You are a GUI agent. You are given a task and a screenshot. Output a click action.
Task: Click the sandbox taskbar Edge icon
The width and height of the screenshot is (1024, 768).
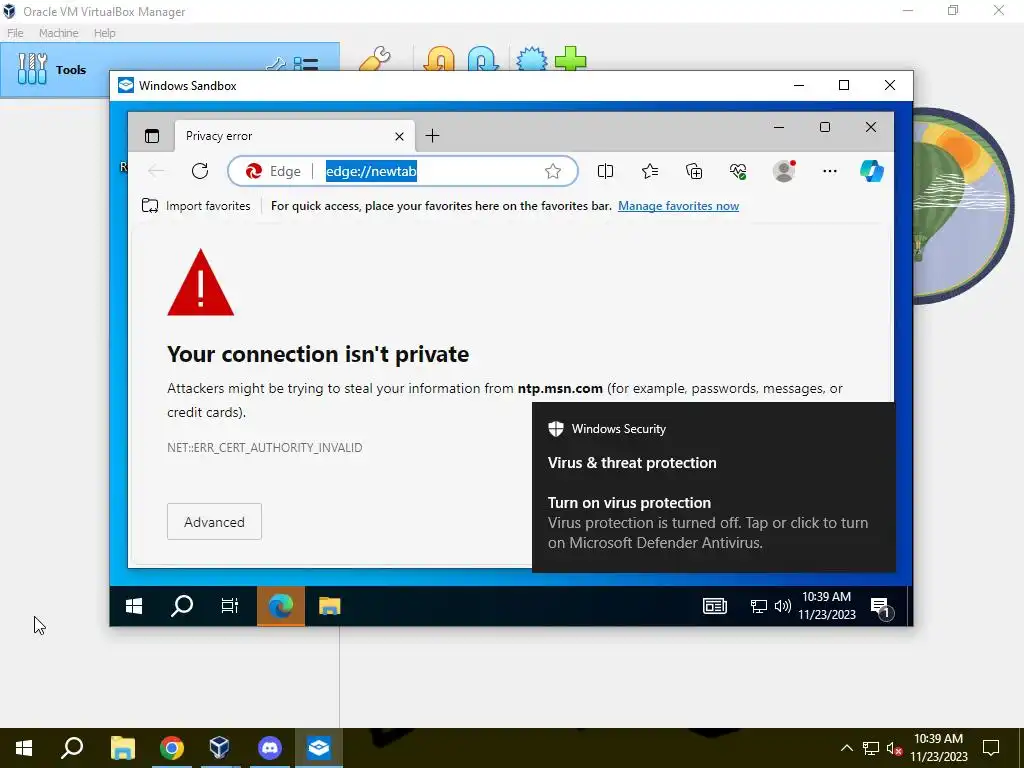click(x=281, y=607)
